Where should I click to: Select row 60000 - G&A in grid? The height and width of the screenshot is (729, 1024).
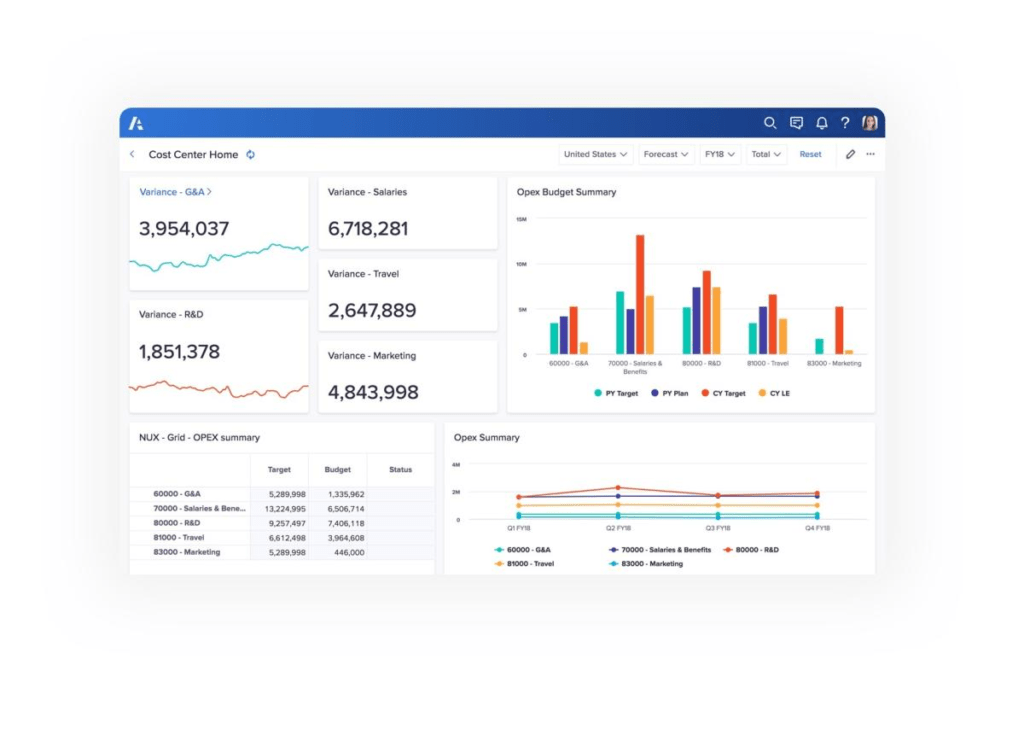point(281,494)
